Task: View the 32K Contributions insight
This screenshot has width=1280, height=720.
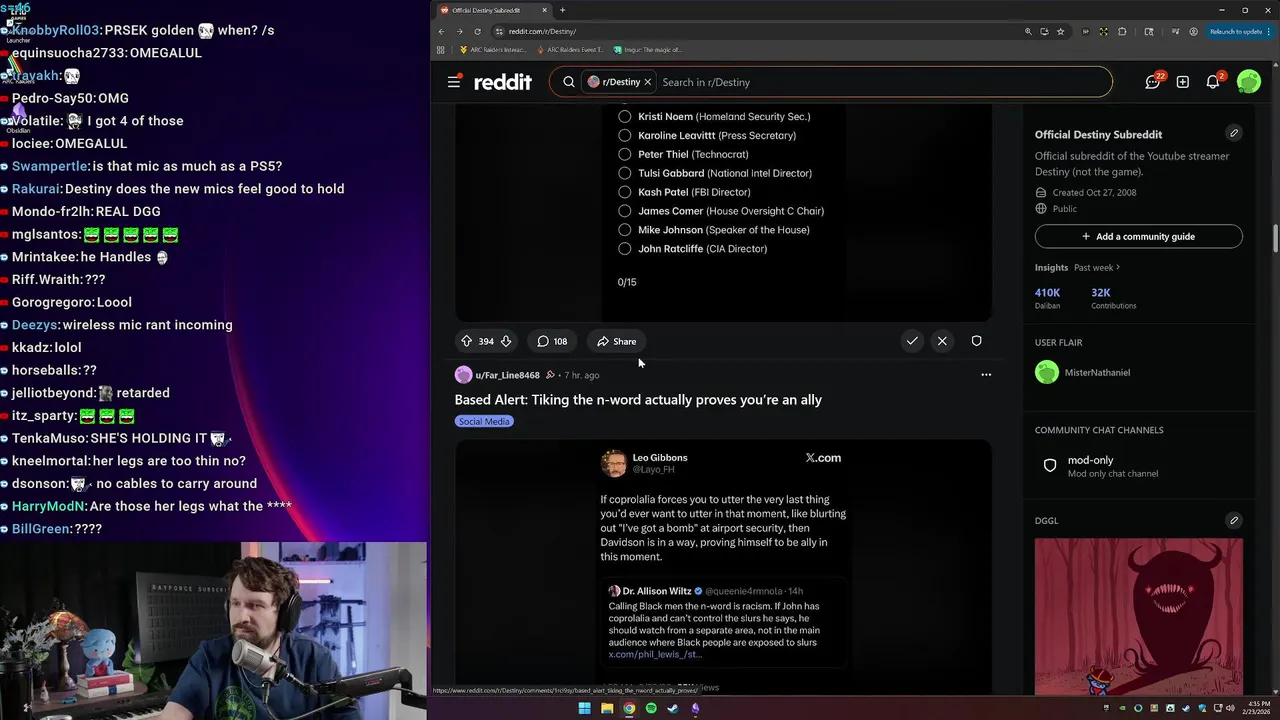Action: (x=1113, y=298)
